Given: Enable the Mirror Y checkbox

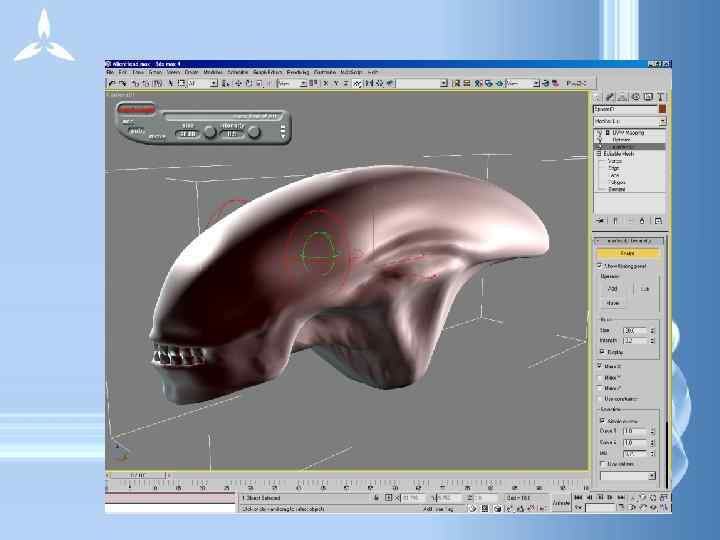Looking at the screenshot, I should 599,377.
